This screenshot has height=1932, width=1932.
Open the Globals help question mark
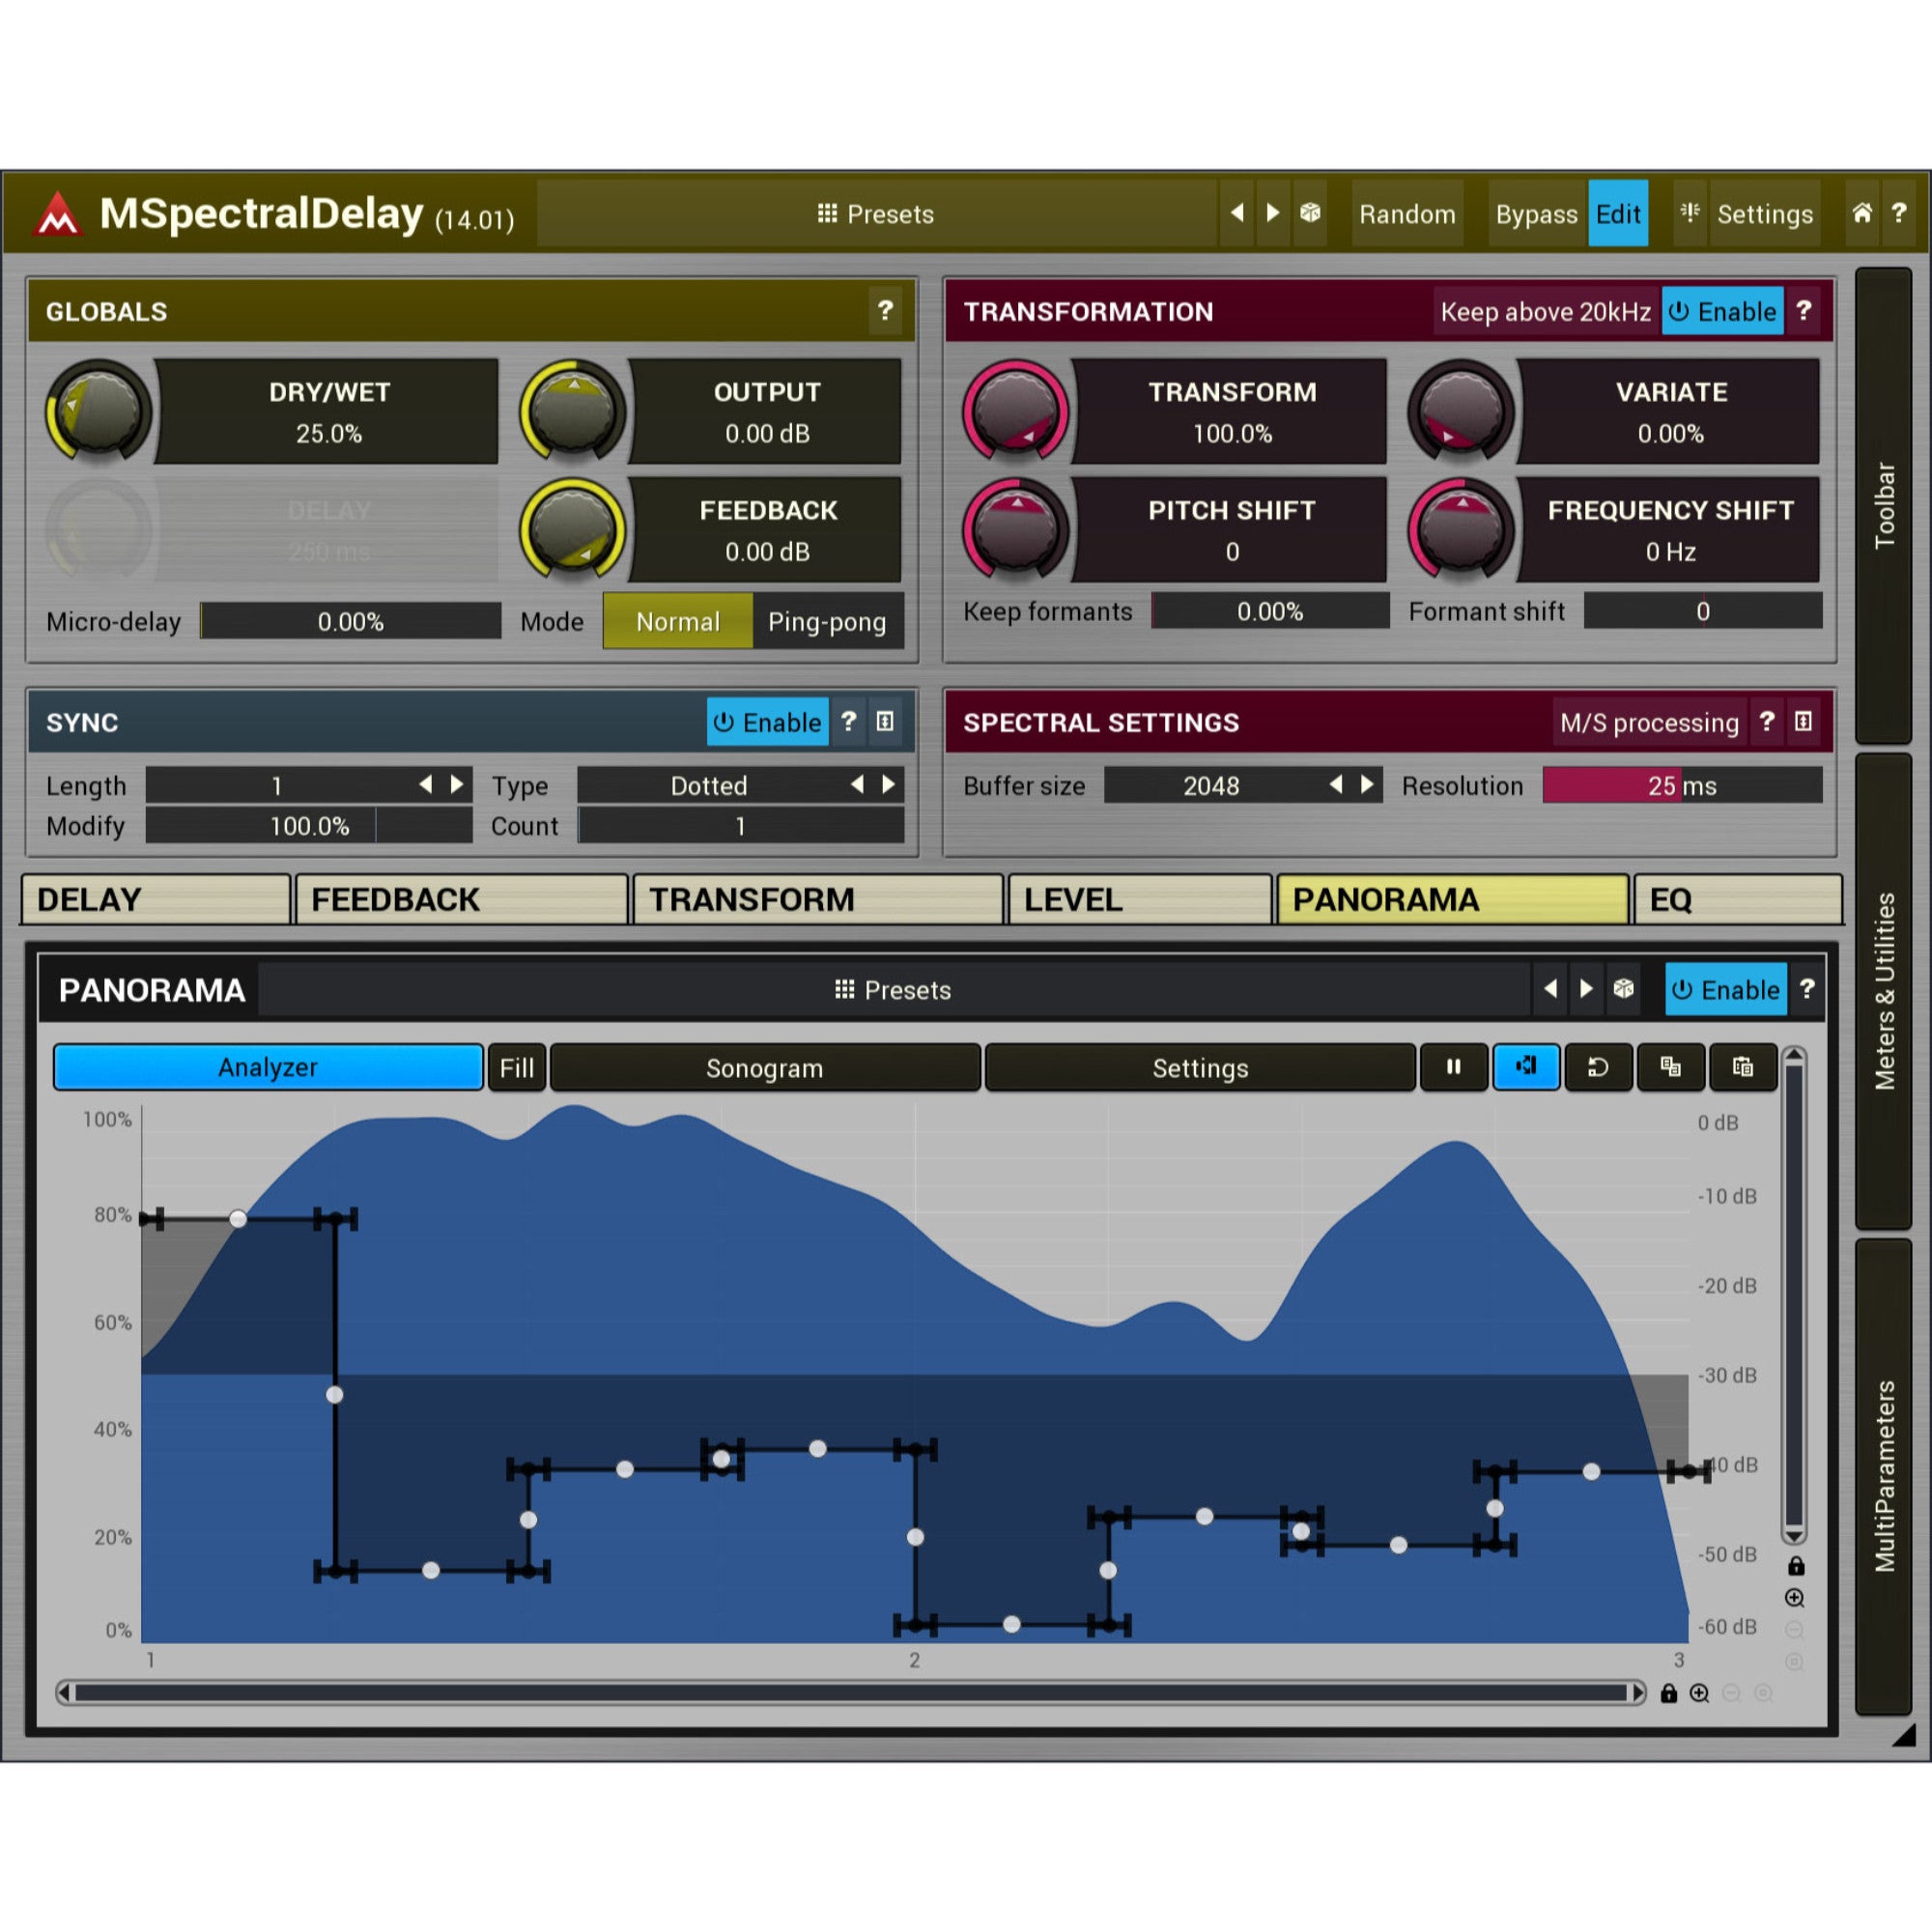coord(885,311)
